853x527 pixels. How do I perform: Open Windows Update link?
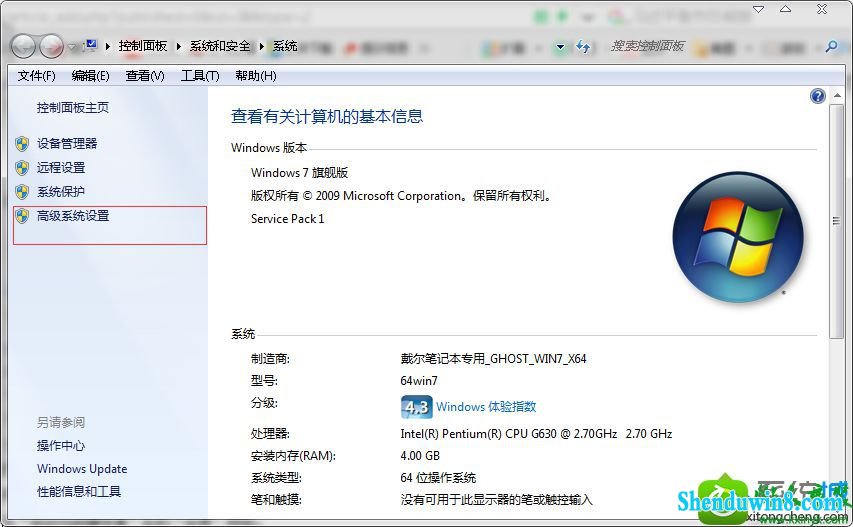coord(82,468)
